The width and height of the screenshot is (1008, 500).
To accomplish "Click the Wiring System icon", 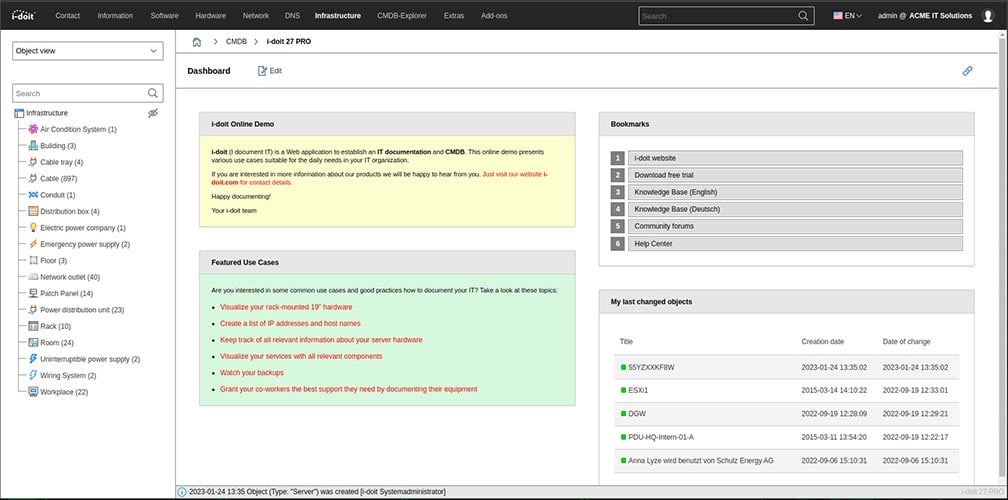I will click(33, 375).
